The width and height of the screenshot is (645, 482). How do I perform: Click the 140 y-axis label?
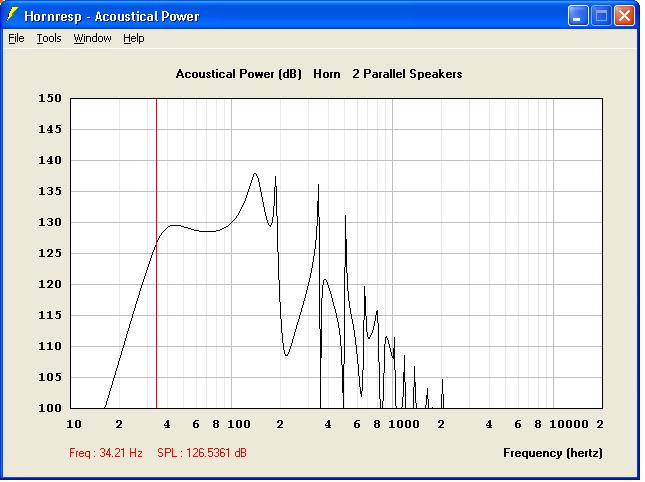[50, 160]
